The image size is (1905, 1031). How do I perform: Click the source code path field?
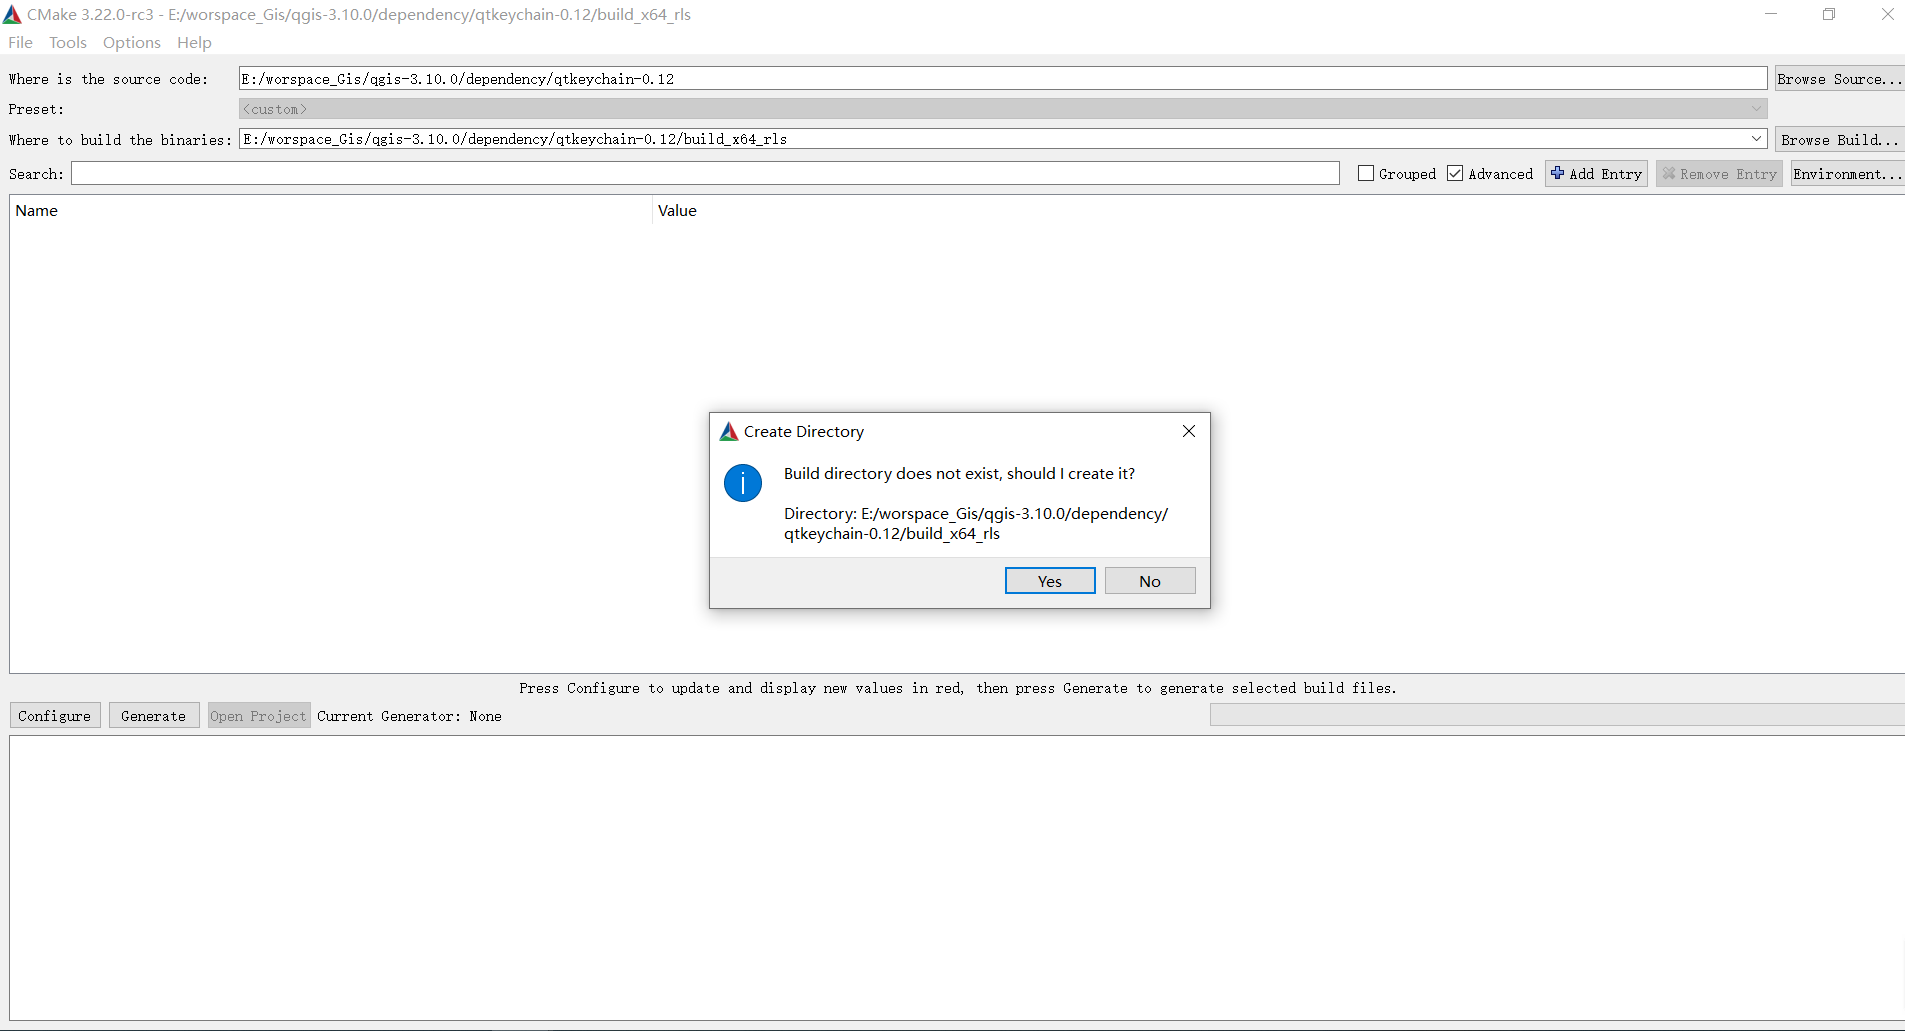coord(1003,79)
